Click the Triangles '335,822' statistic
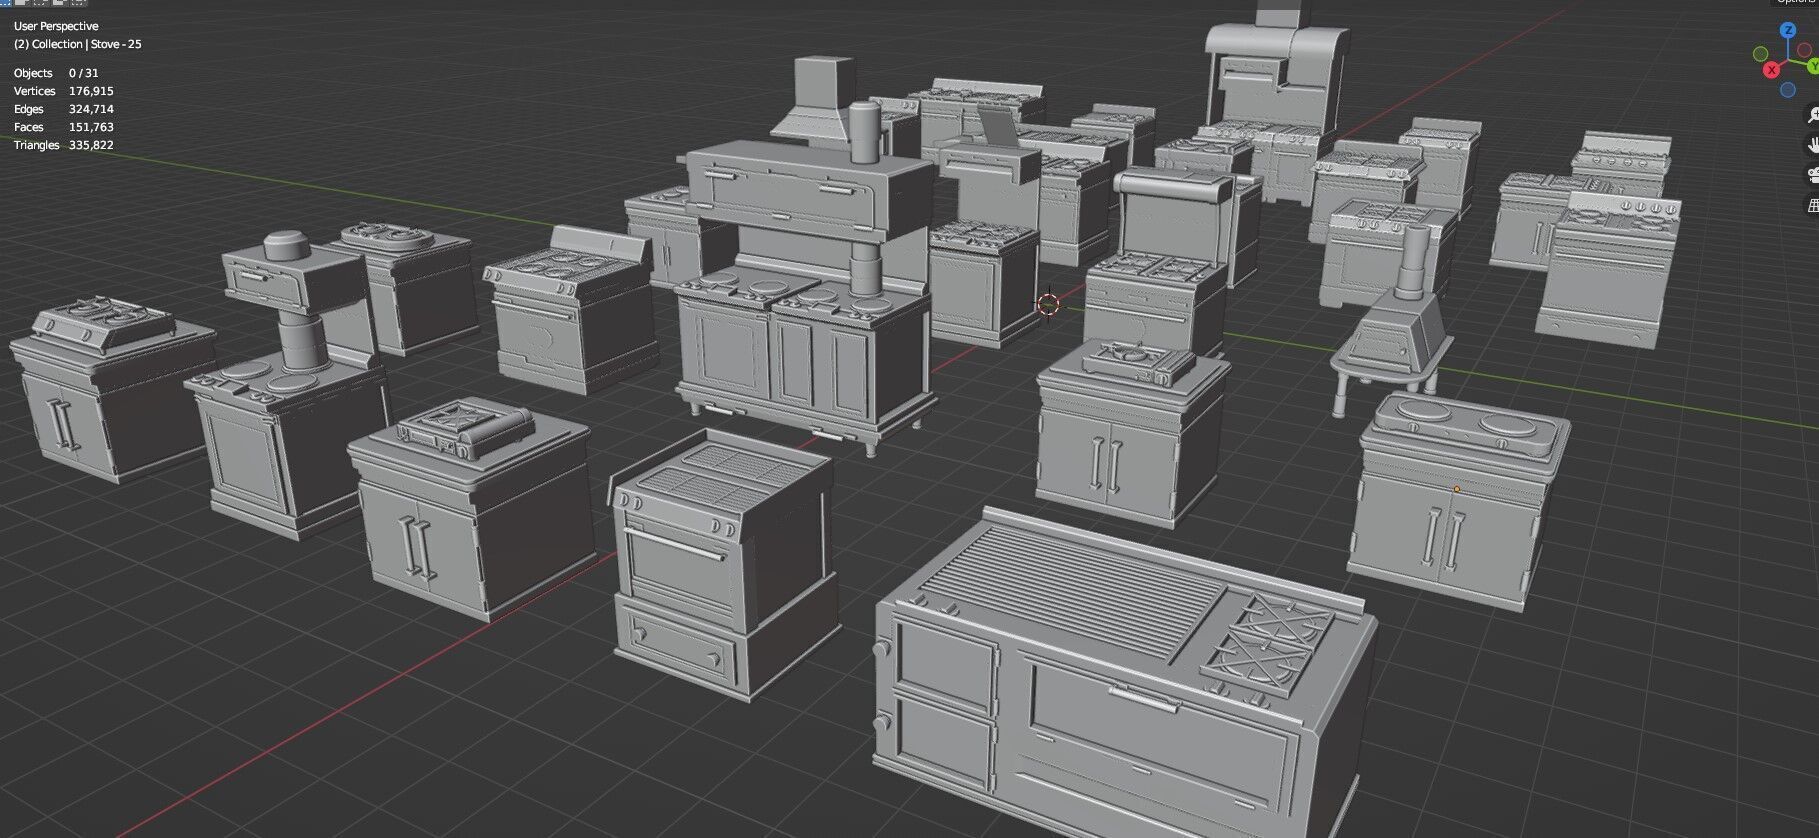Image resolution: width=1819 pixels, height=838 pixels. 91,145
